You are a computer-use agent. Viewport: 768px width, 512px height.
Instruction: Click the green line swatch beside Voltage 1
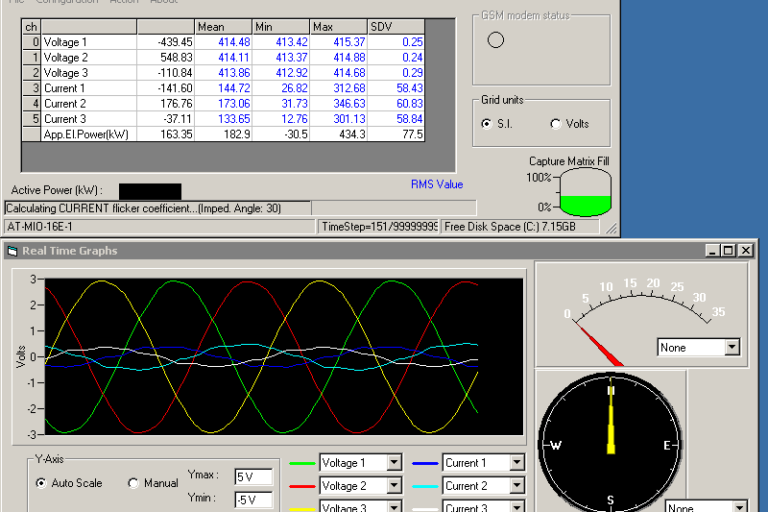click(302, 463)
